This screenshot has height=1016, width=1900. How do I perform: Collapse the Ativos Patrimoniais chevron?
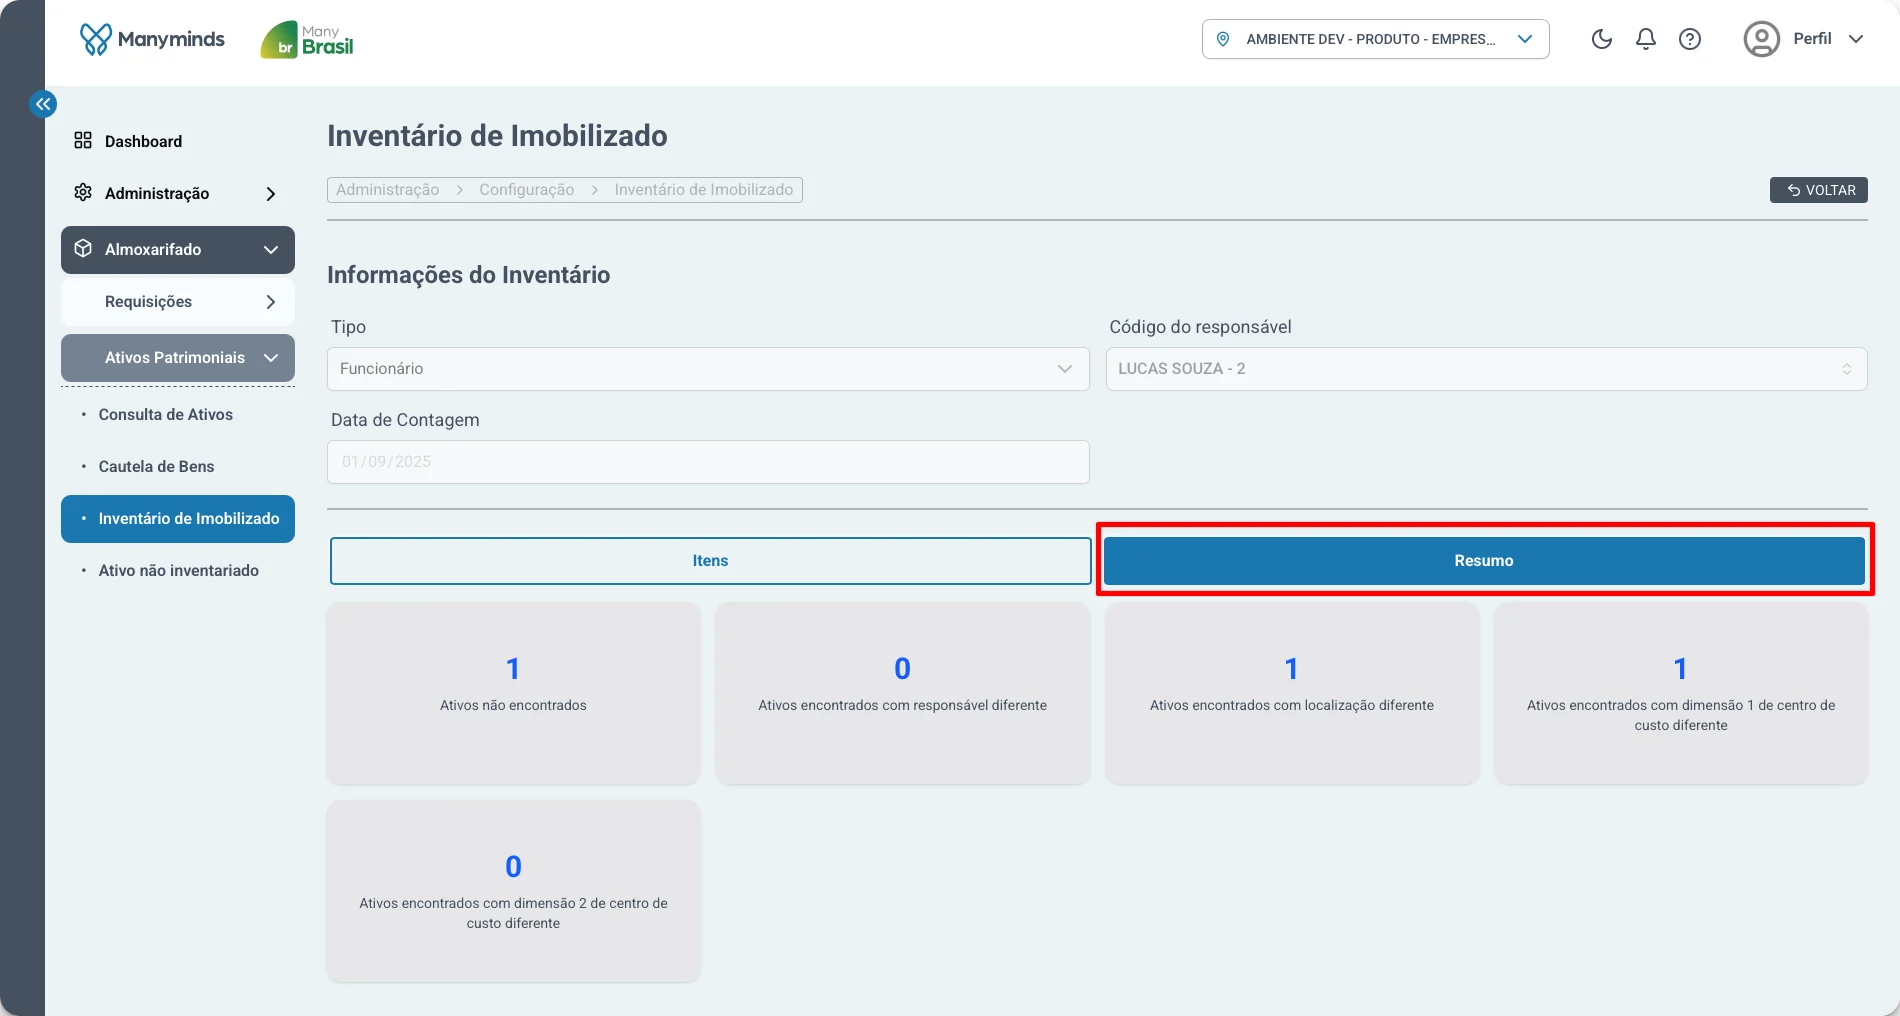271,358
